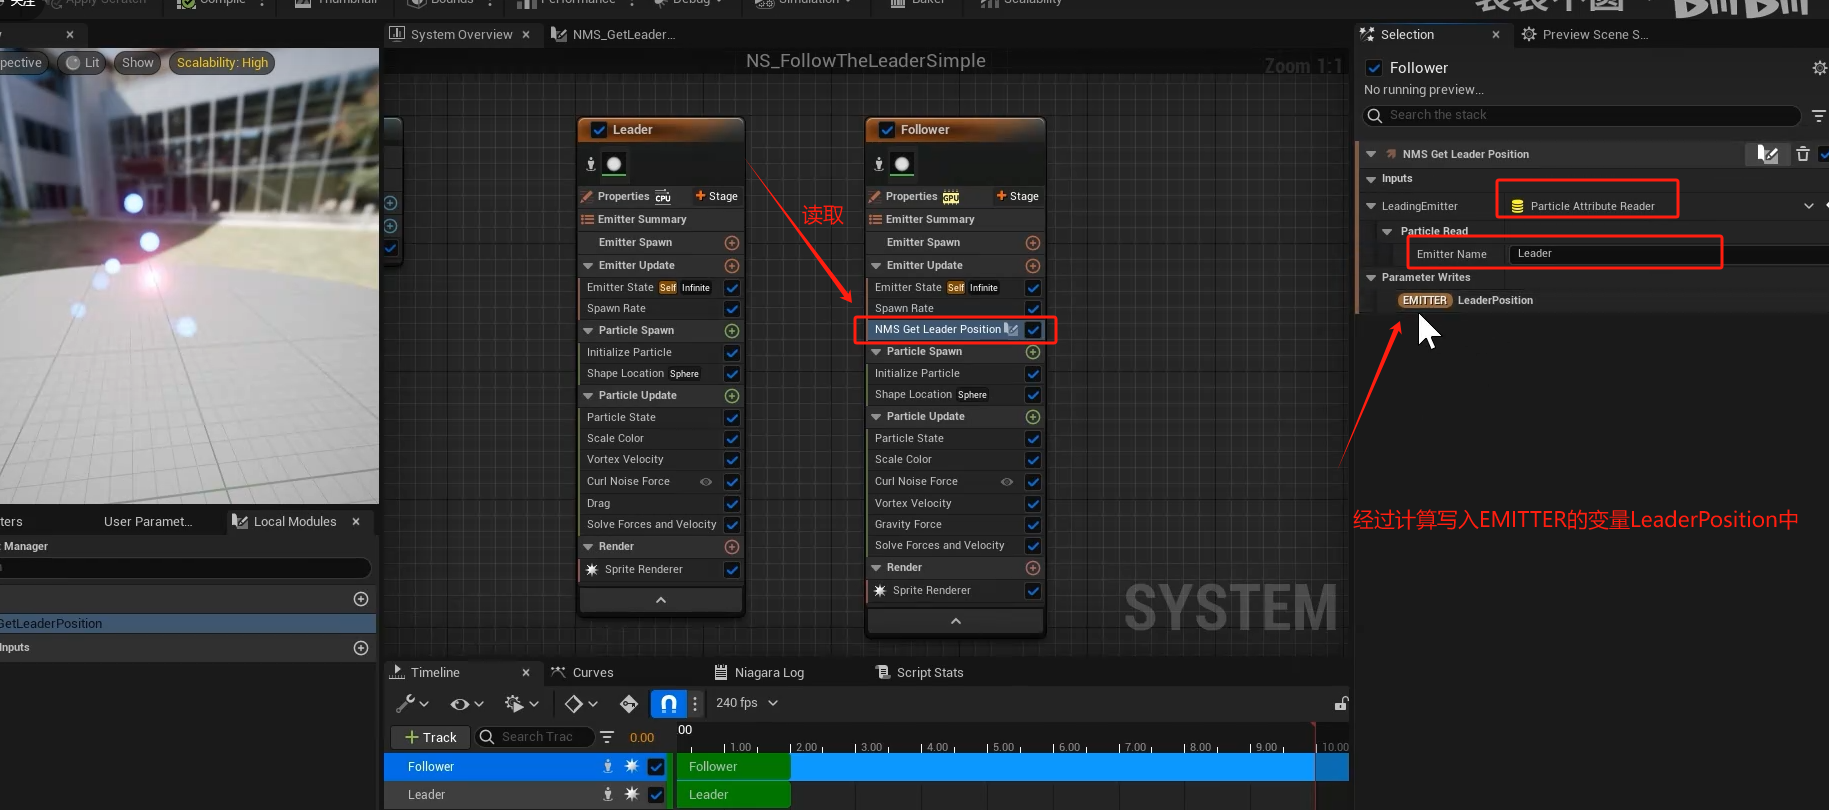Collapse Particle Read group
Viewport: 1829px width, 810px height.
[x=1387, y=232]
